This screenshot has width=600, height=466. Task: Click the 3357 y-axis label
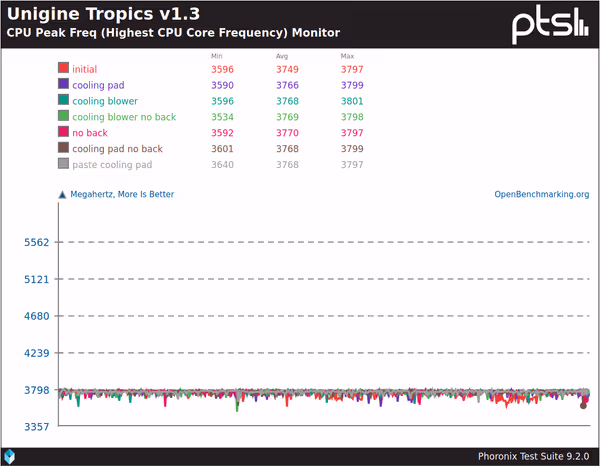tap(37, 427)
